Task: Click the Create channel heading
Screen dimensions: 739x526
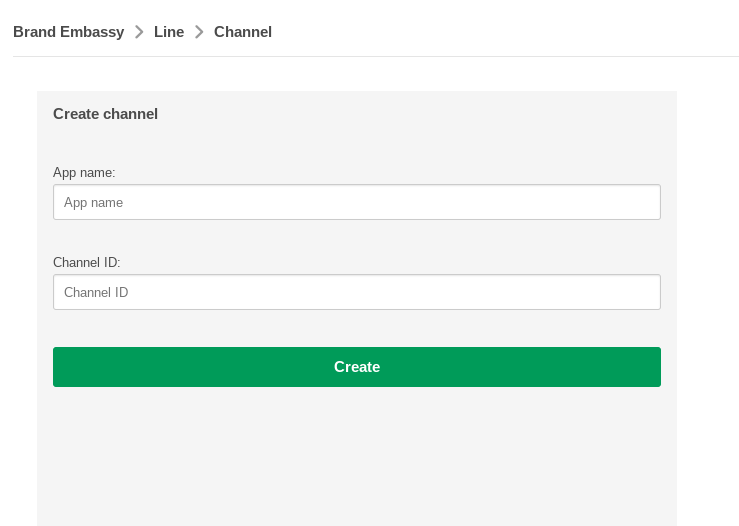Action: point(106,114)
